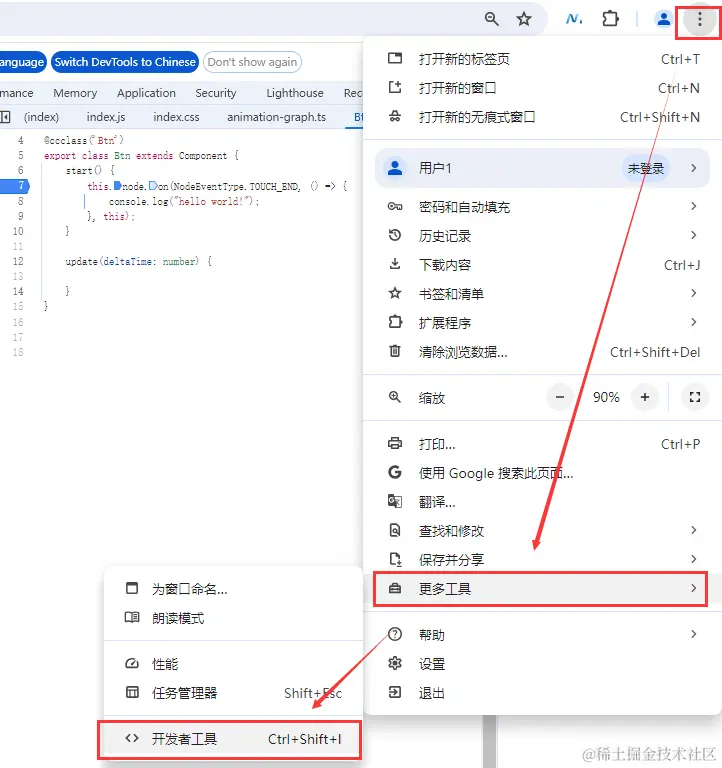The image size is (722, 768).
Task: Select 打开新的无痕式窗口 menu item
Action: click(543, 117)
